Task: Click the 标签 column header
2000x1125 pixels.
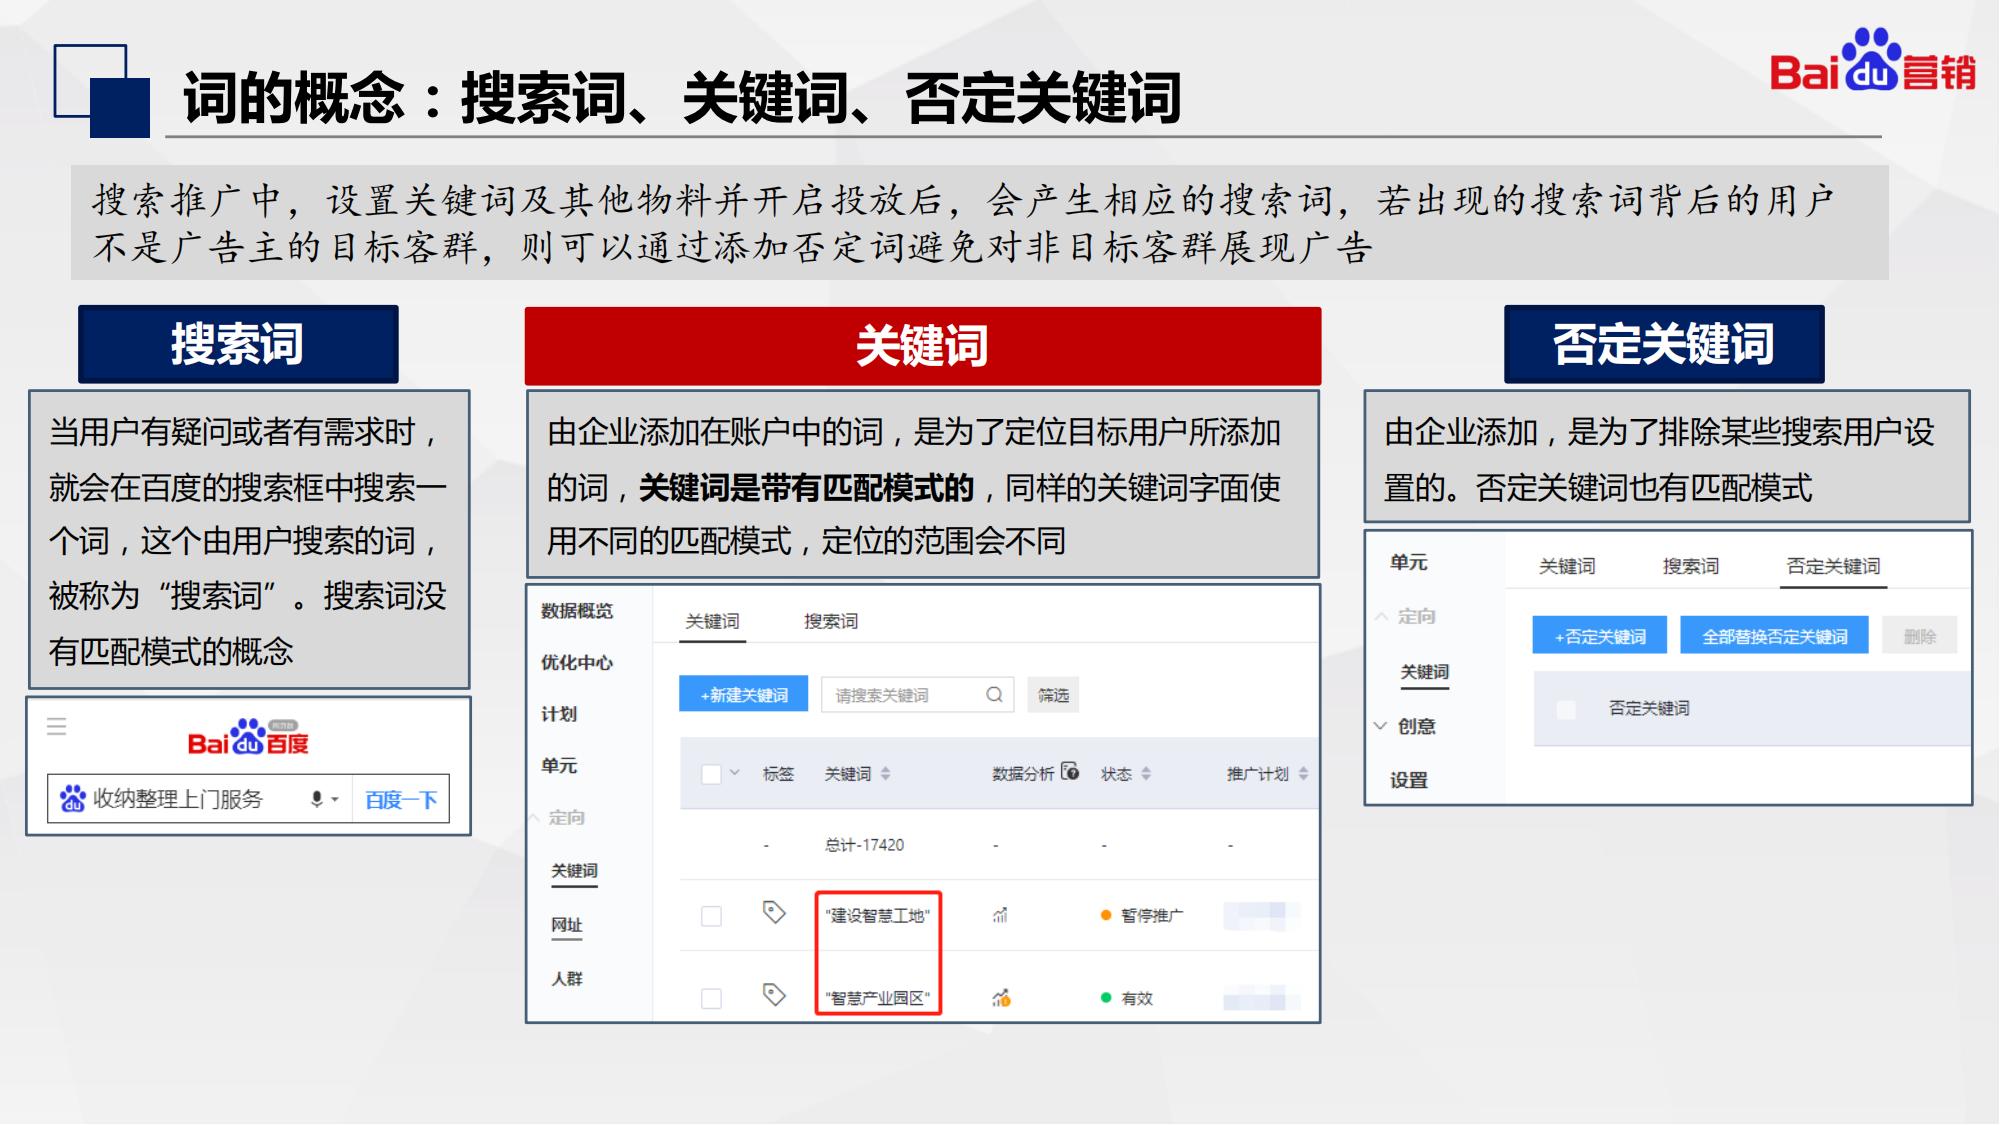Action: 778,773
